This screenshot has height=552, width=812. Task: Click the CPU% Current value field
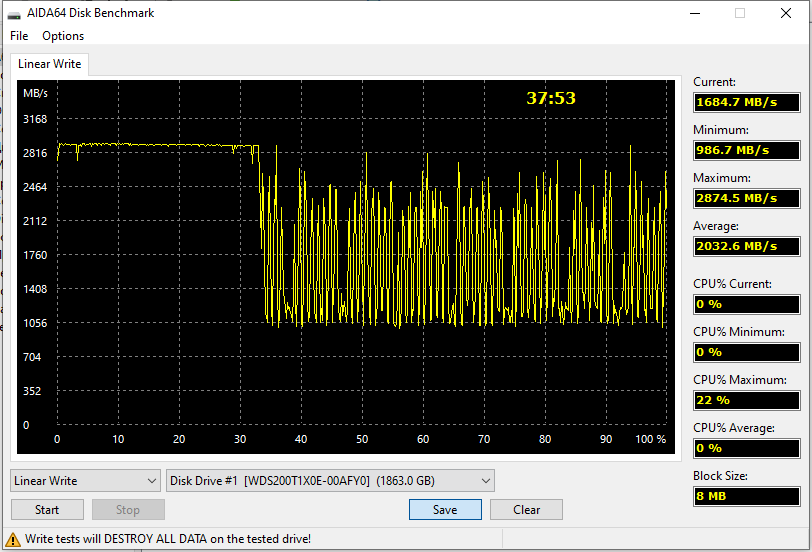click(747, 304)
